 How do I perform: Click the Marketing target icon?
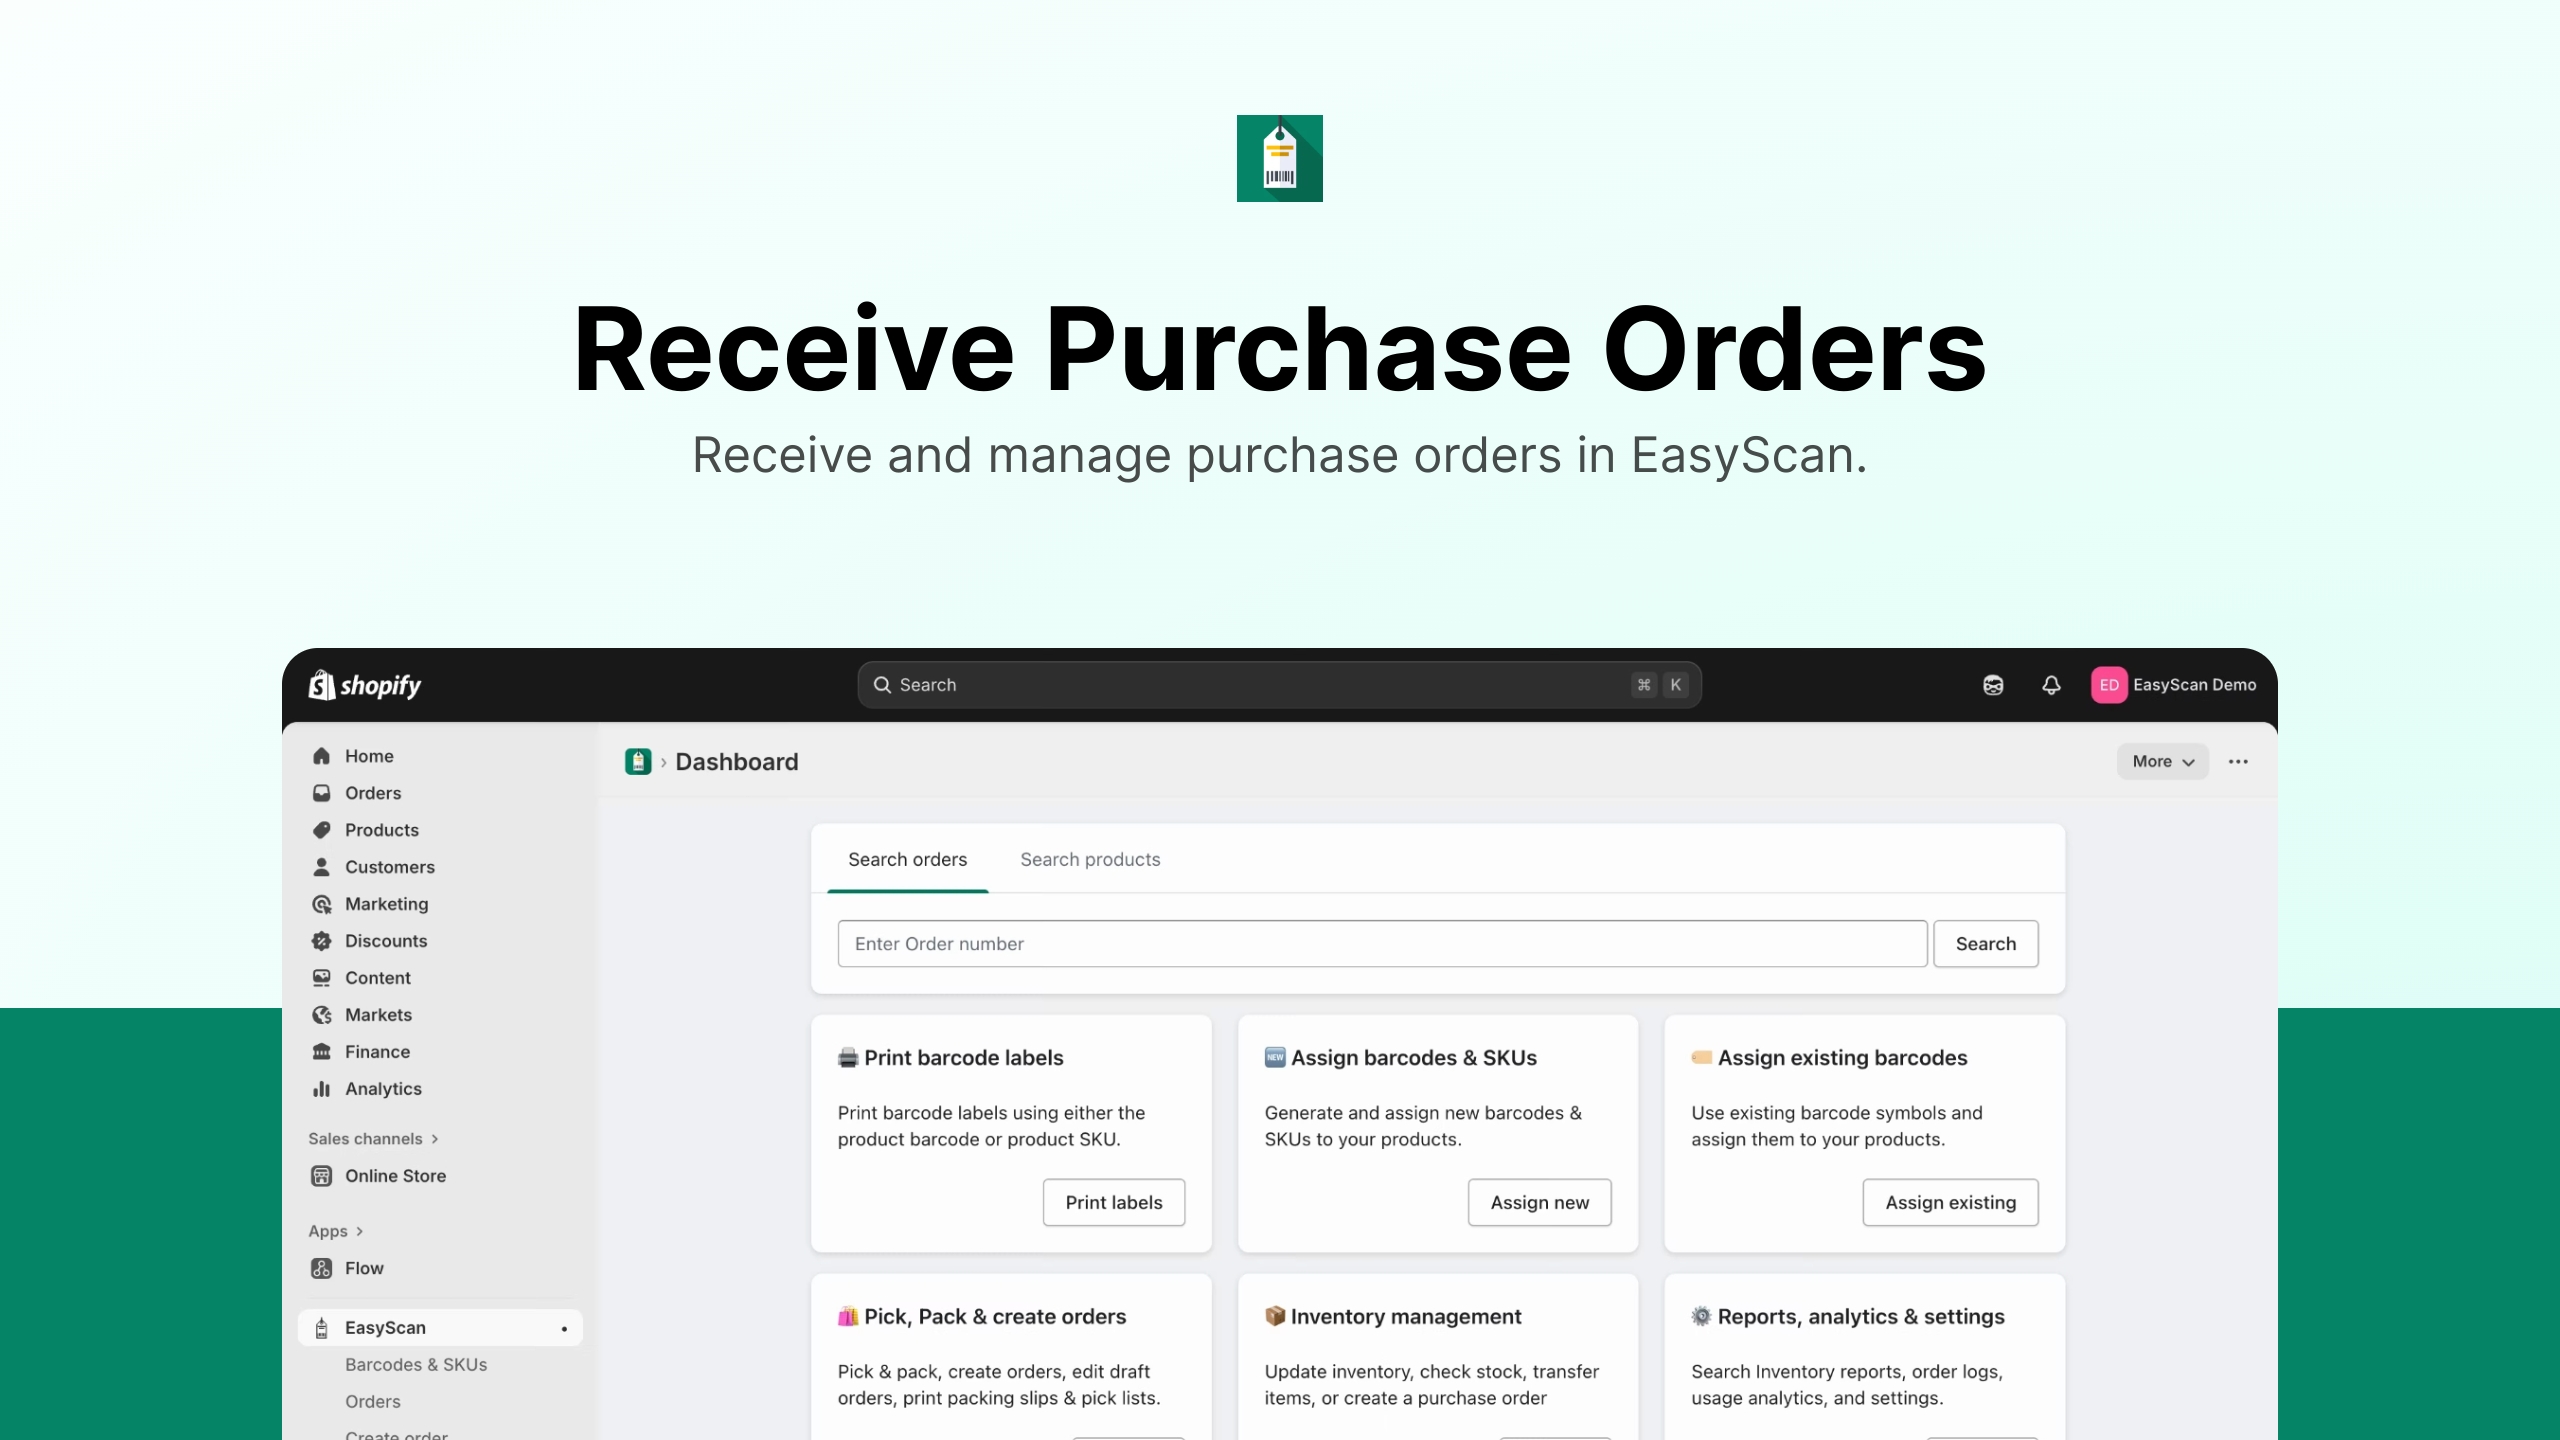click(x=321, y=904)
